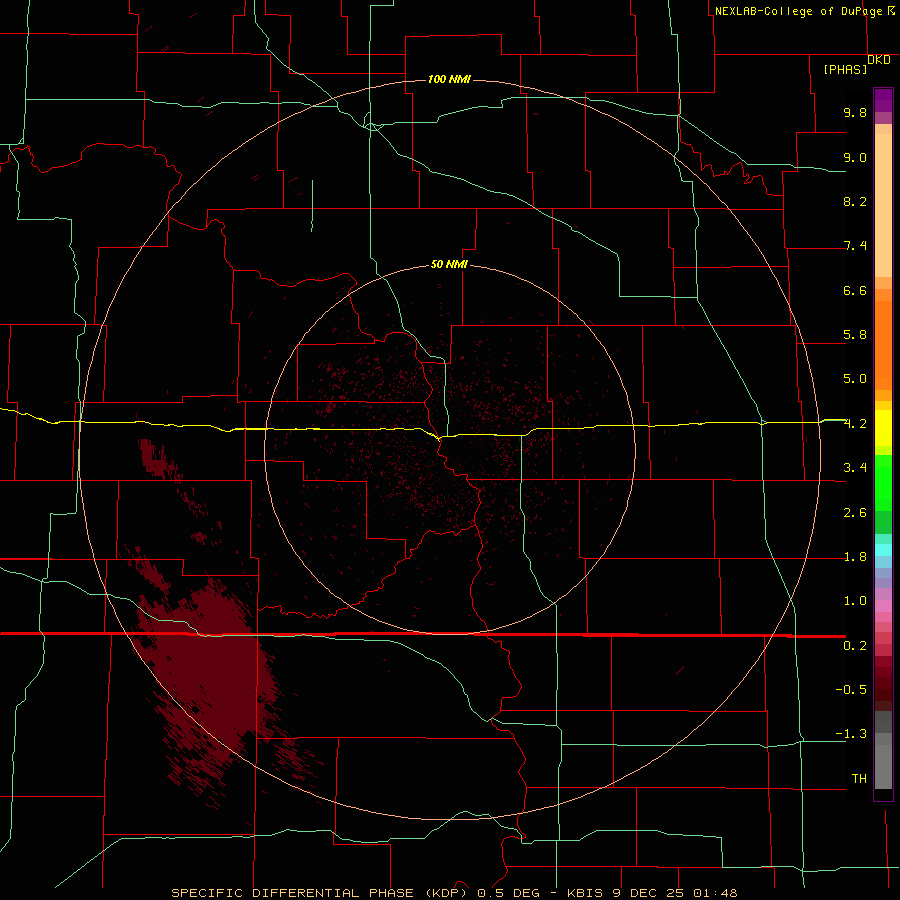Image resolution: width=900 pixels, height=900 pixels.
Task: Click the 50 NMI range ring label
Action: pyautogui.click(x=449, y=264)
